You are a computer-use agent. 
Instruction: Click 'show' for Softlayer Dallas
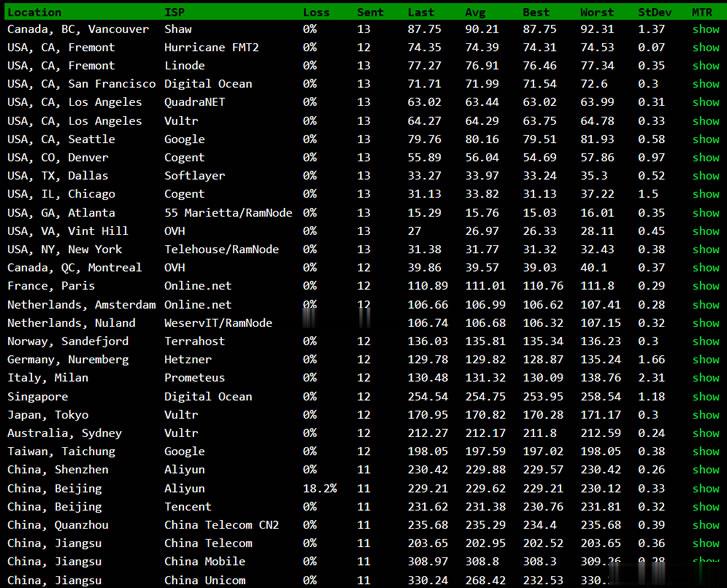[706, 176]
